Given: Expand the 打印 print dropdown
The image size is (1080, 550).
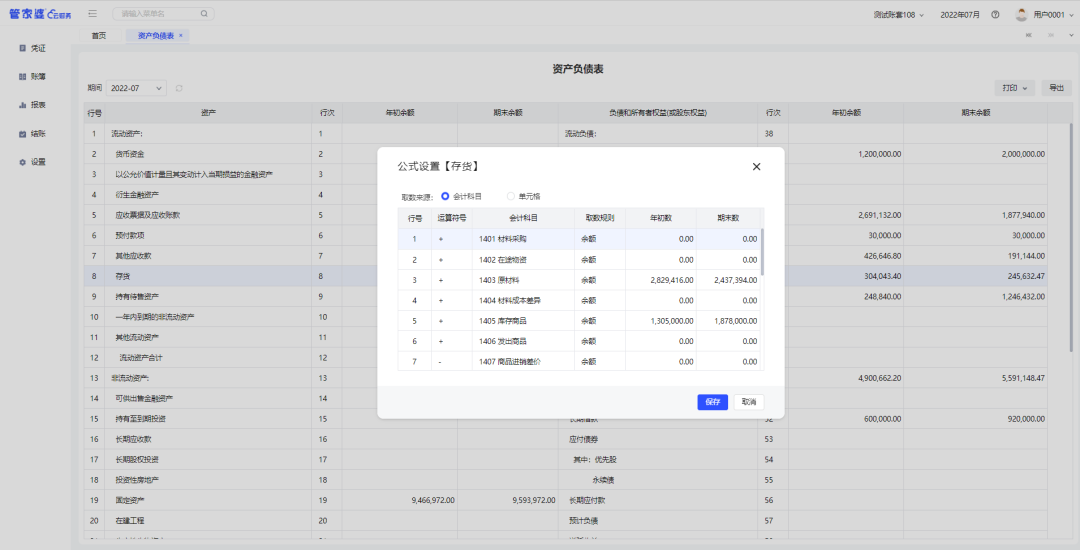Looking at the screenshot, I should point(1014,88).
